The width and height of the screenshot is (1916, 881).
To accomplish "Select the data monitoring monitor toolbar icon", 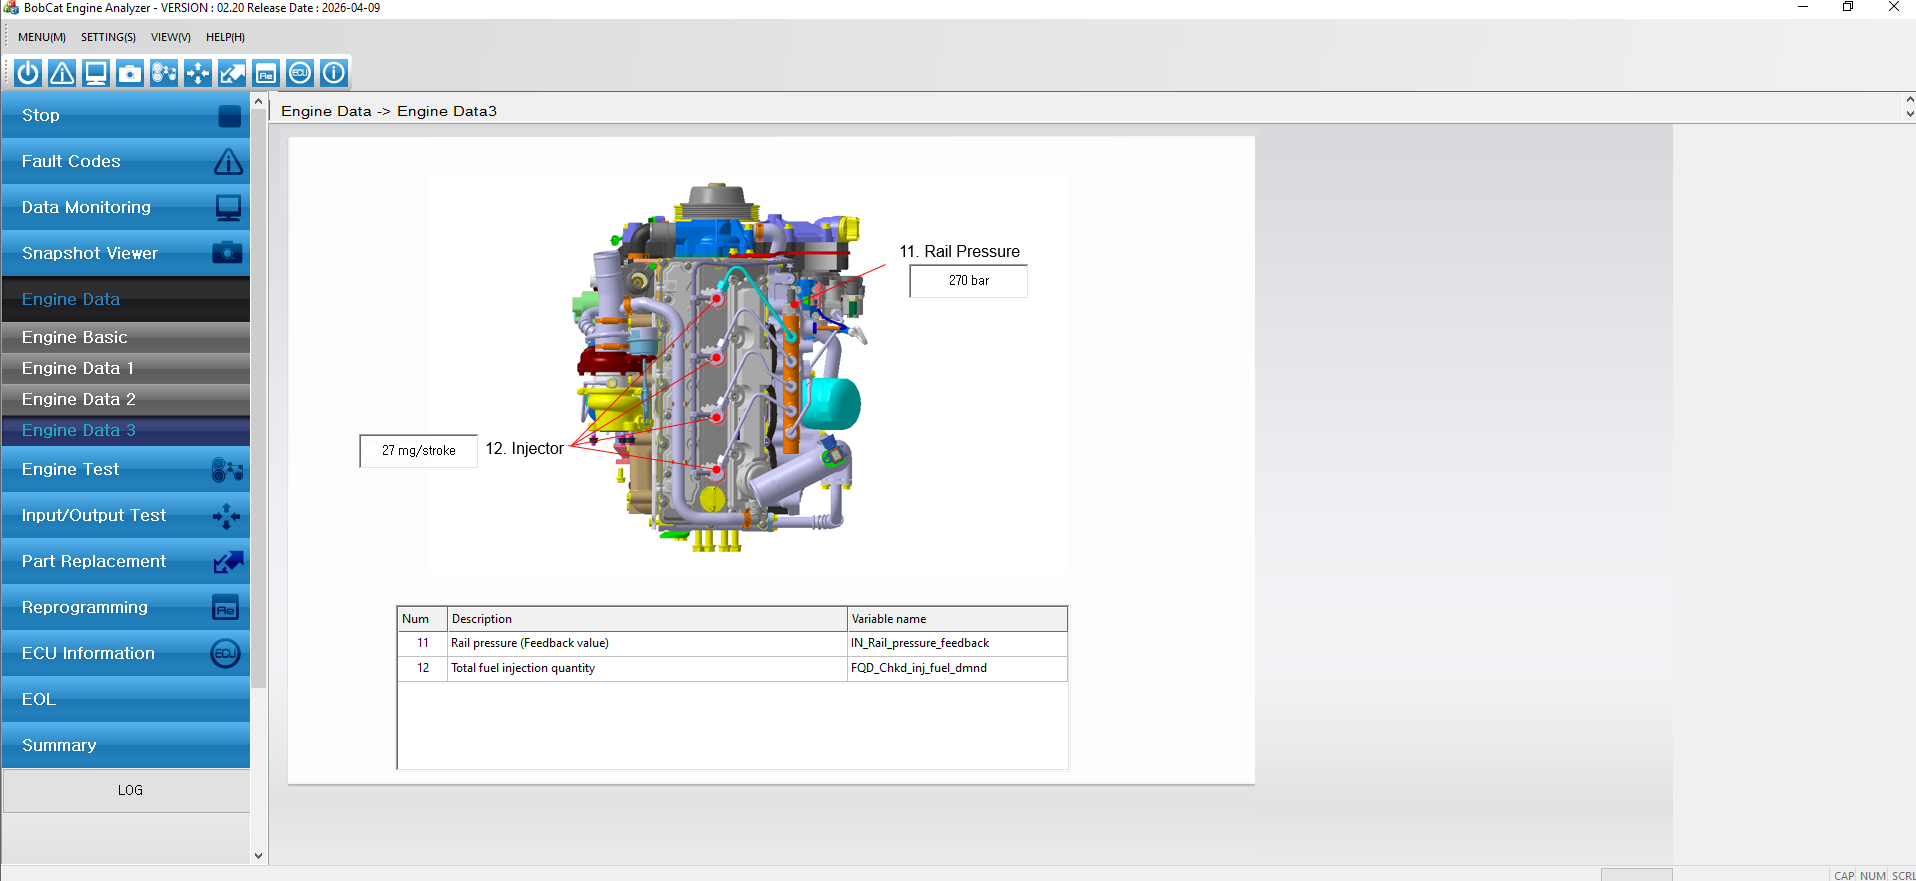I will pyautogui.click(x=96, y=73).
